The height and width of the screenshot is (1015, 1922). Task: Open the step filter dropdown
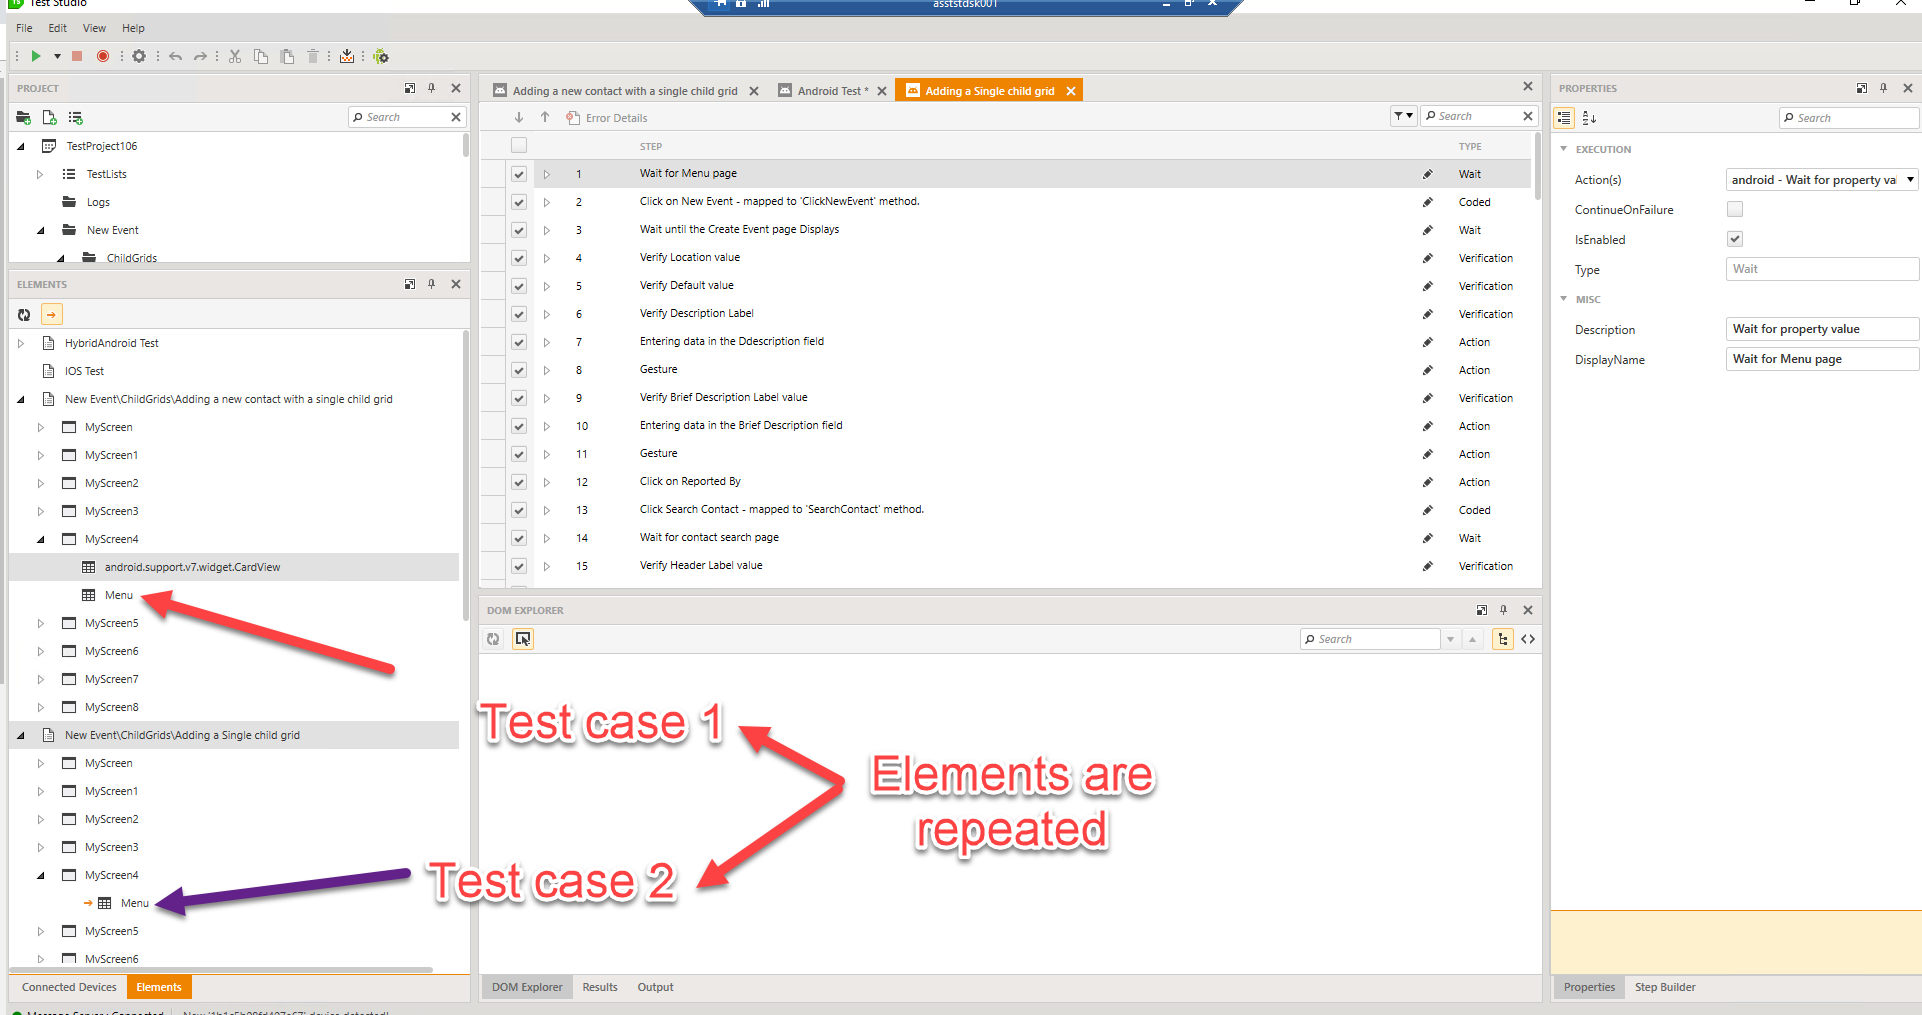tap(1403, 116)
